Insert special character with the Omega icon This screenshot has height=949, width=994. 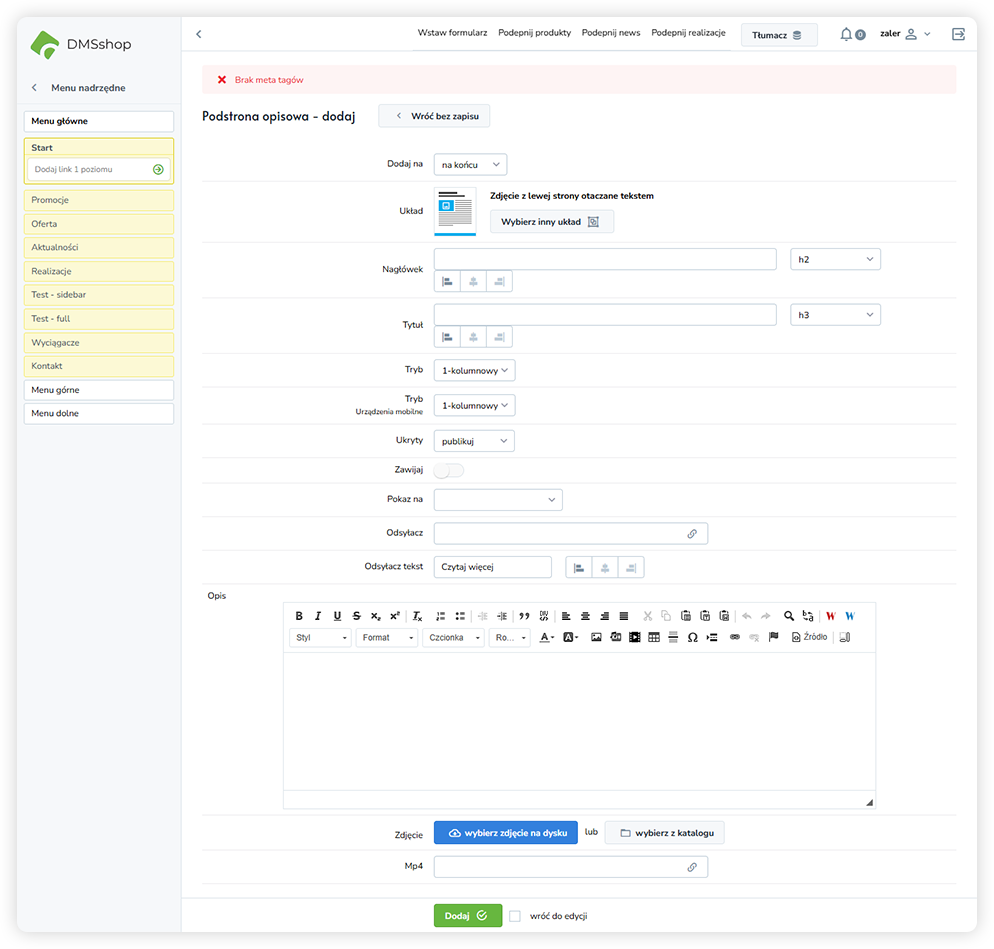pyautogui.click(x=692, y=637)
